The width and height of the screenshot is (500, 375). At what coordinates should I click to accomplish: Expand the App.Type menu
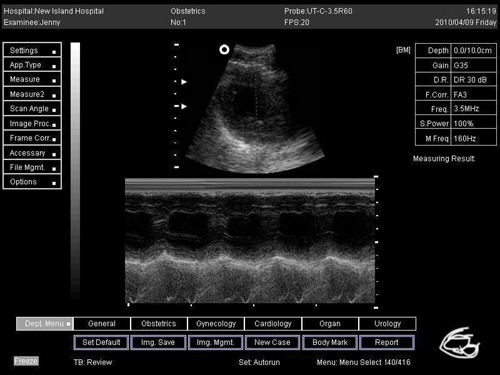point(32,65)
